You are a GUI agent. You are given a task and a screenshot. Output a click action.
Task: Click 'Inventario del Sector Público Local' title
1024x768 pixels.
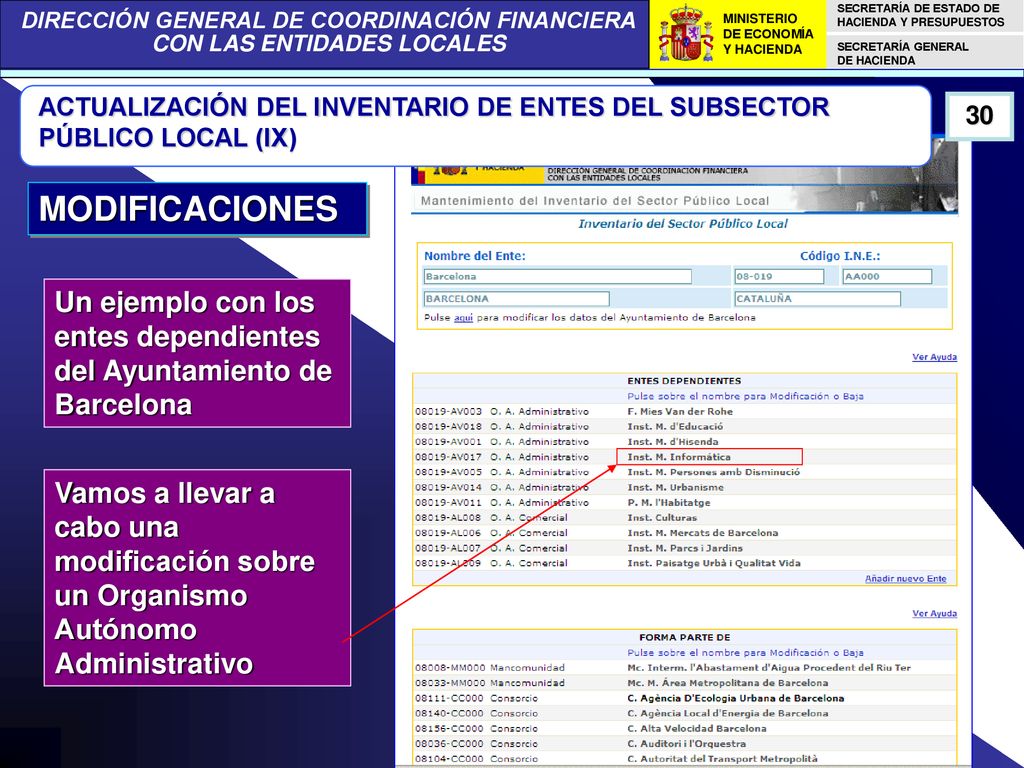(683, 224)
